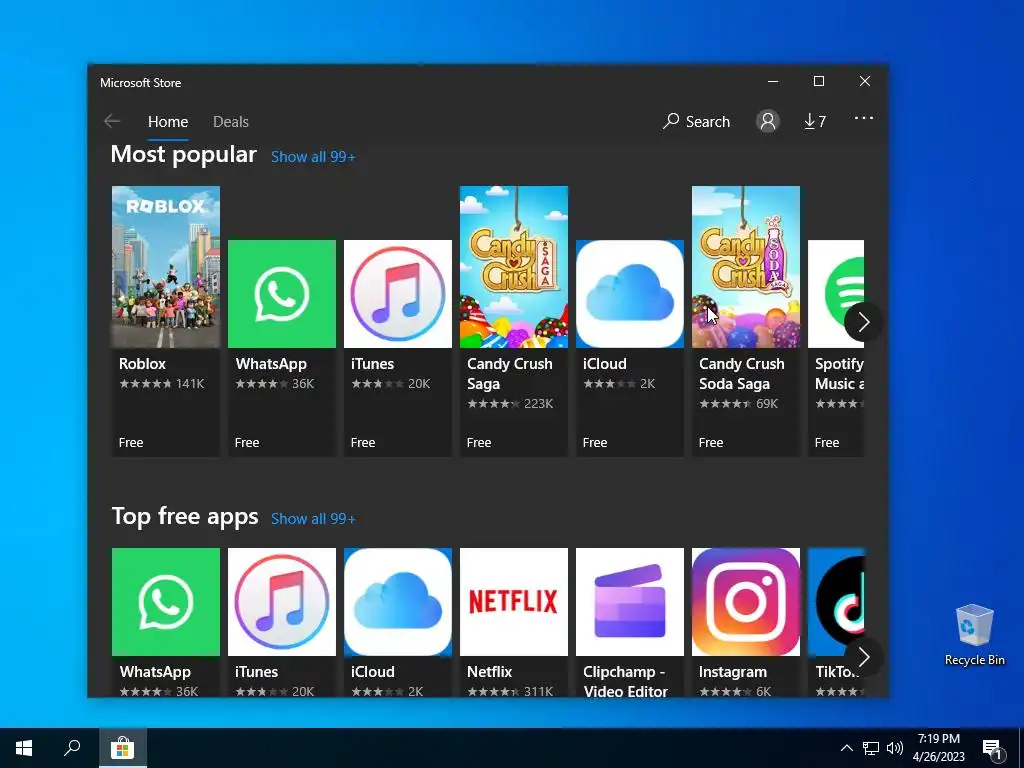Open the volume speaker tray icon
Screen dimensions: 1024x768
pos(895,748)
